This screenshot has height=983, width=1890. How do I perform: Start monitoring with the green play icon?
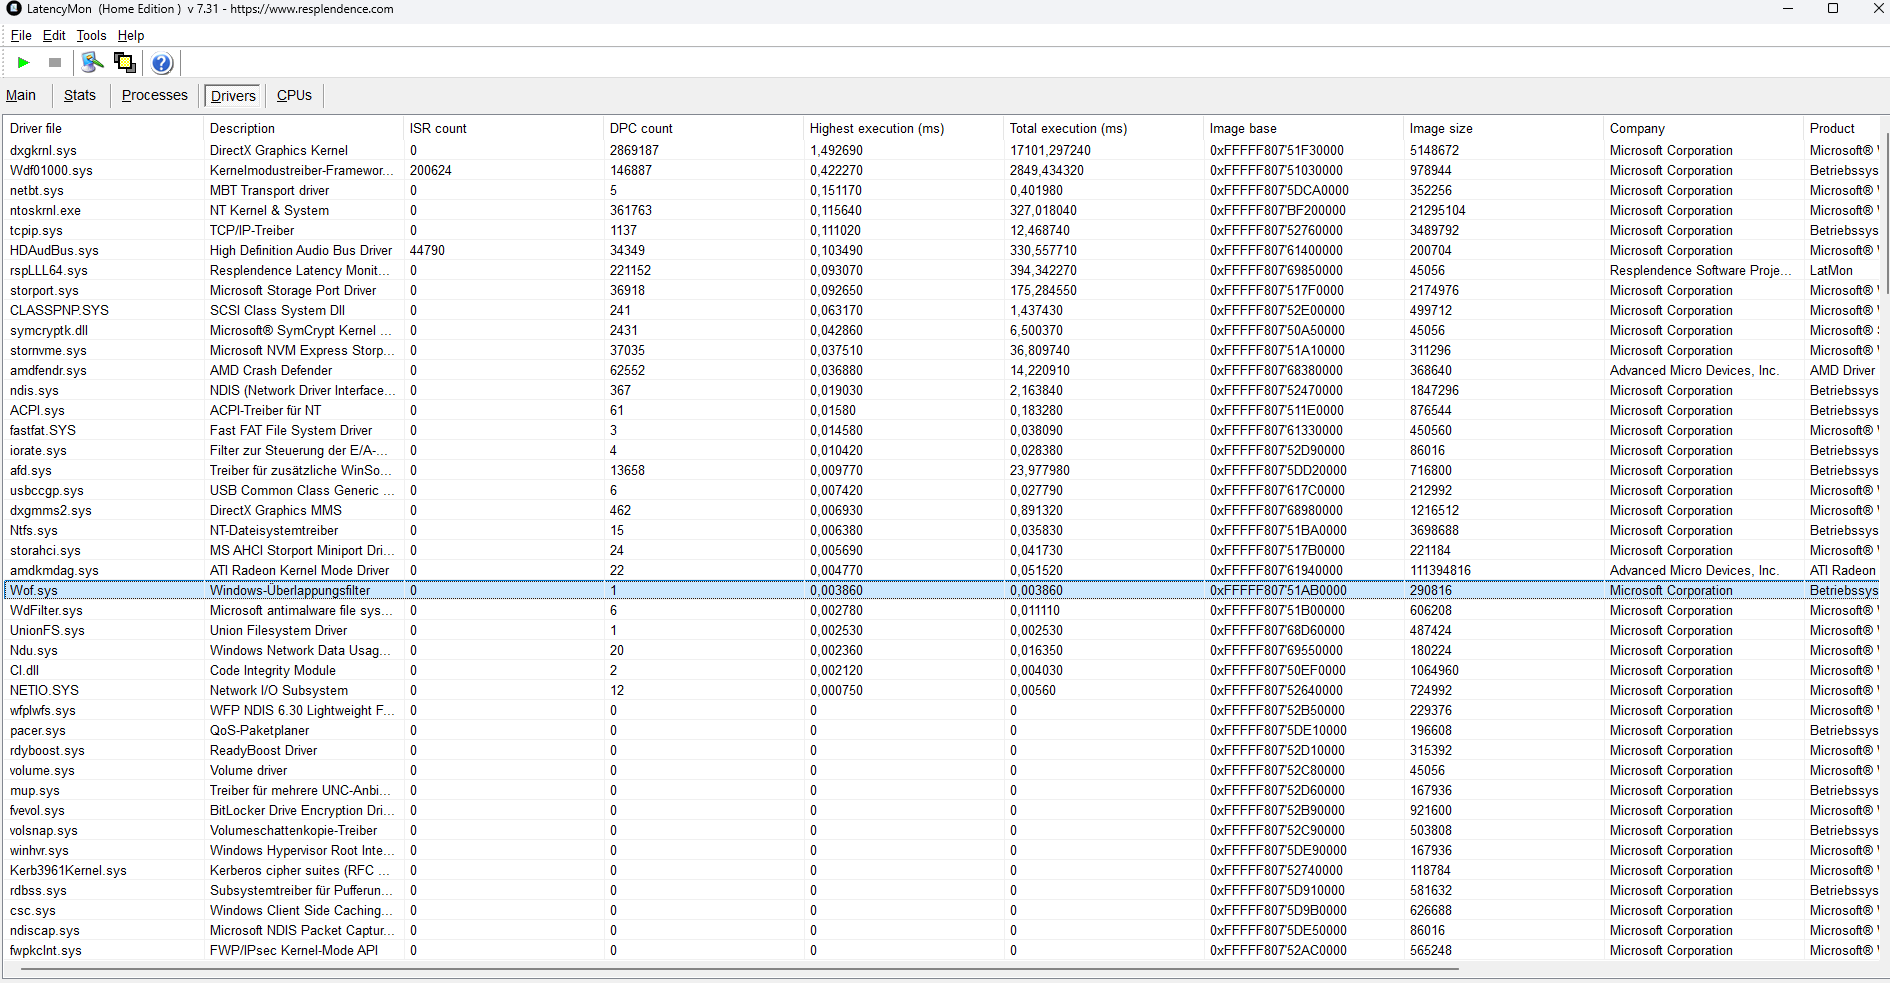(23, 63)
